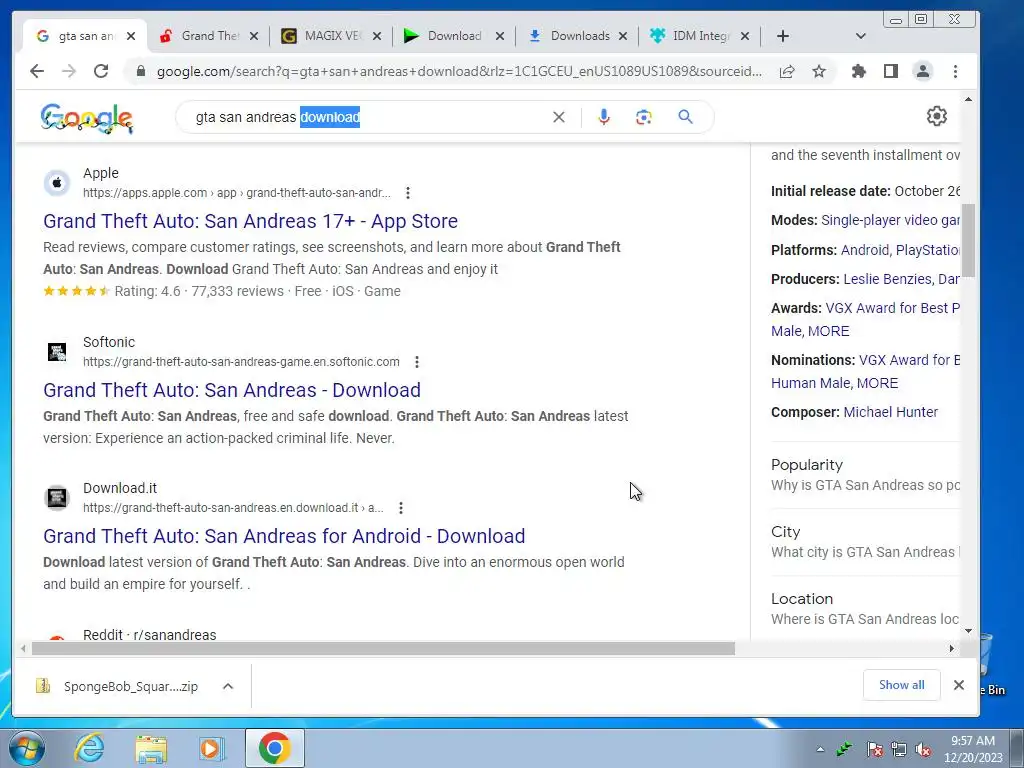The image size is (1024, 768).
Task: Click the horizontal scrollbar thumb
Action: point(383,648)
